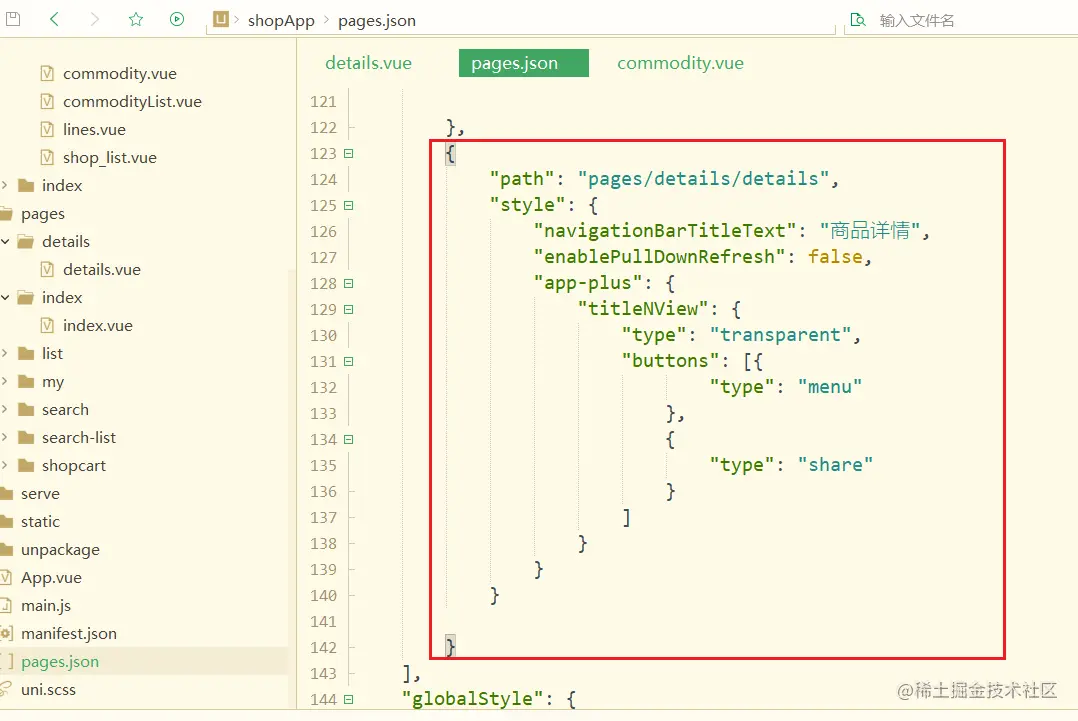This screenshot has height=721, width=1078.
Task: Open main.js in the file tree
Action: 45,606
